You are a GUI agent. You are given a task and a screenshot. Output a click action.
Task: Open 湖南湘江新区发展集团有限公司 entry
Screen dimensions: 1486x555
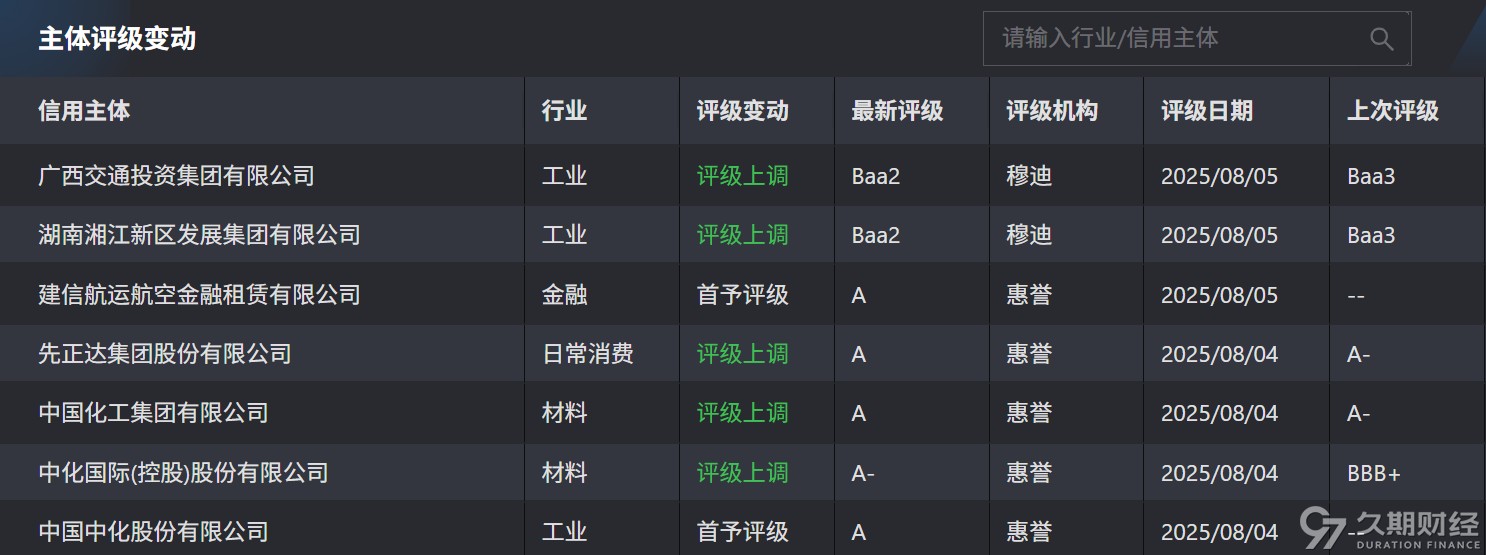coord(199,235)
